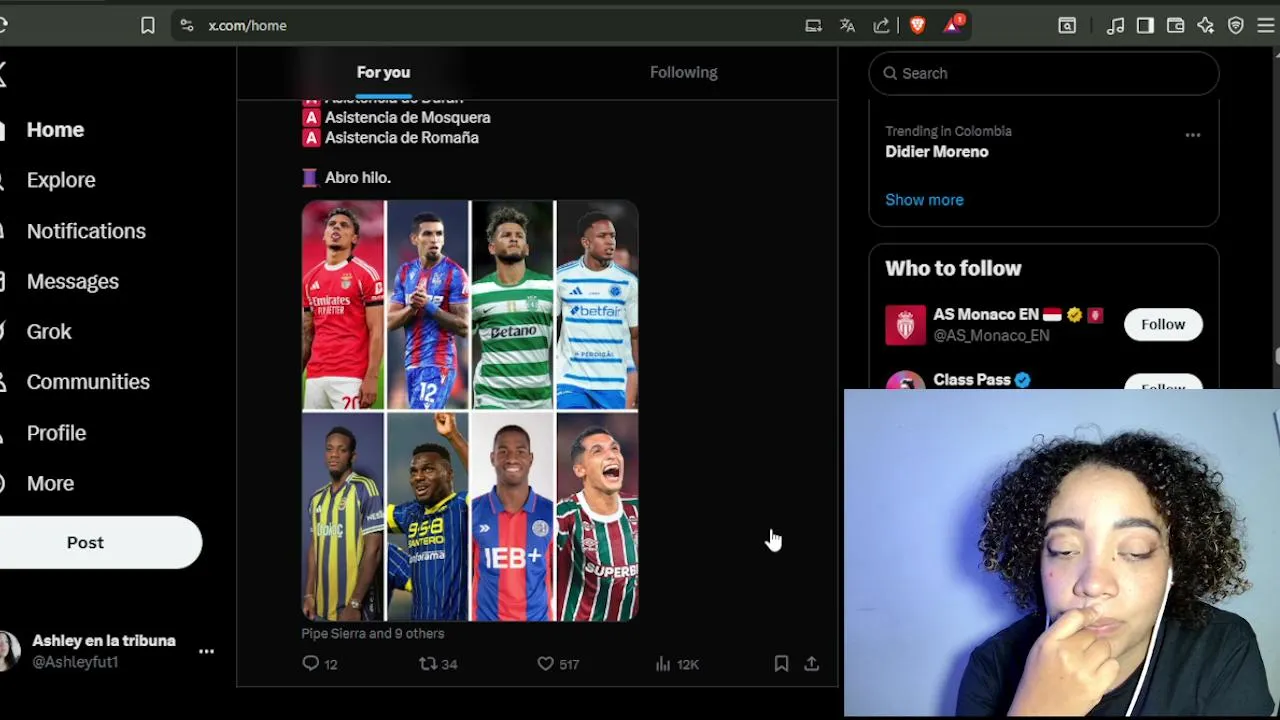Click the tab search icon in toolbar
1280x720 pixels.
coord(1067,26)
